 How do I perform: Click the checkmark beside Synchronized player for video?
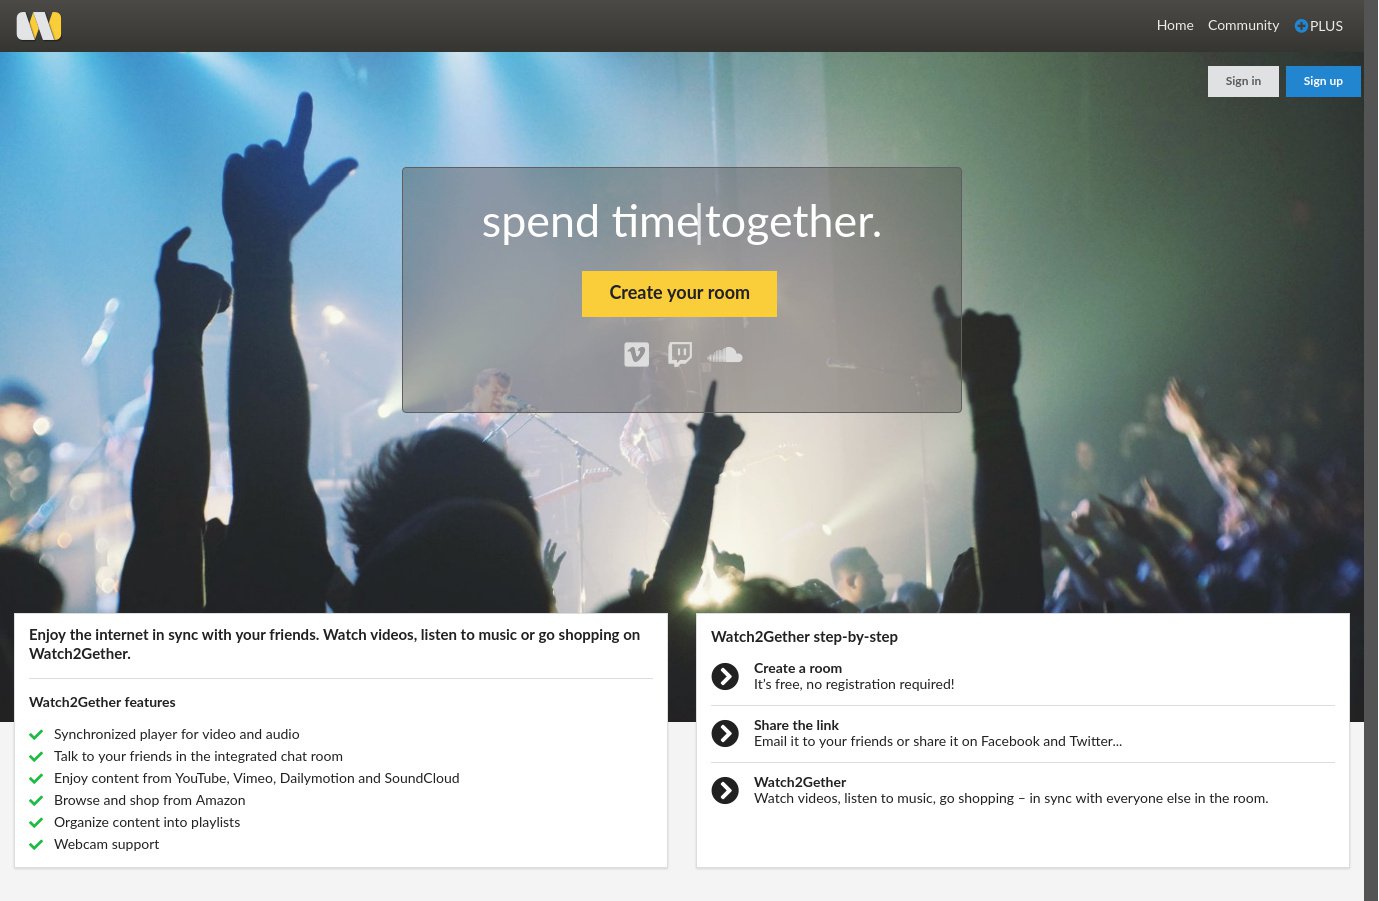[x=36, y=734]
